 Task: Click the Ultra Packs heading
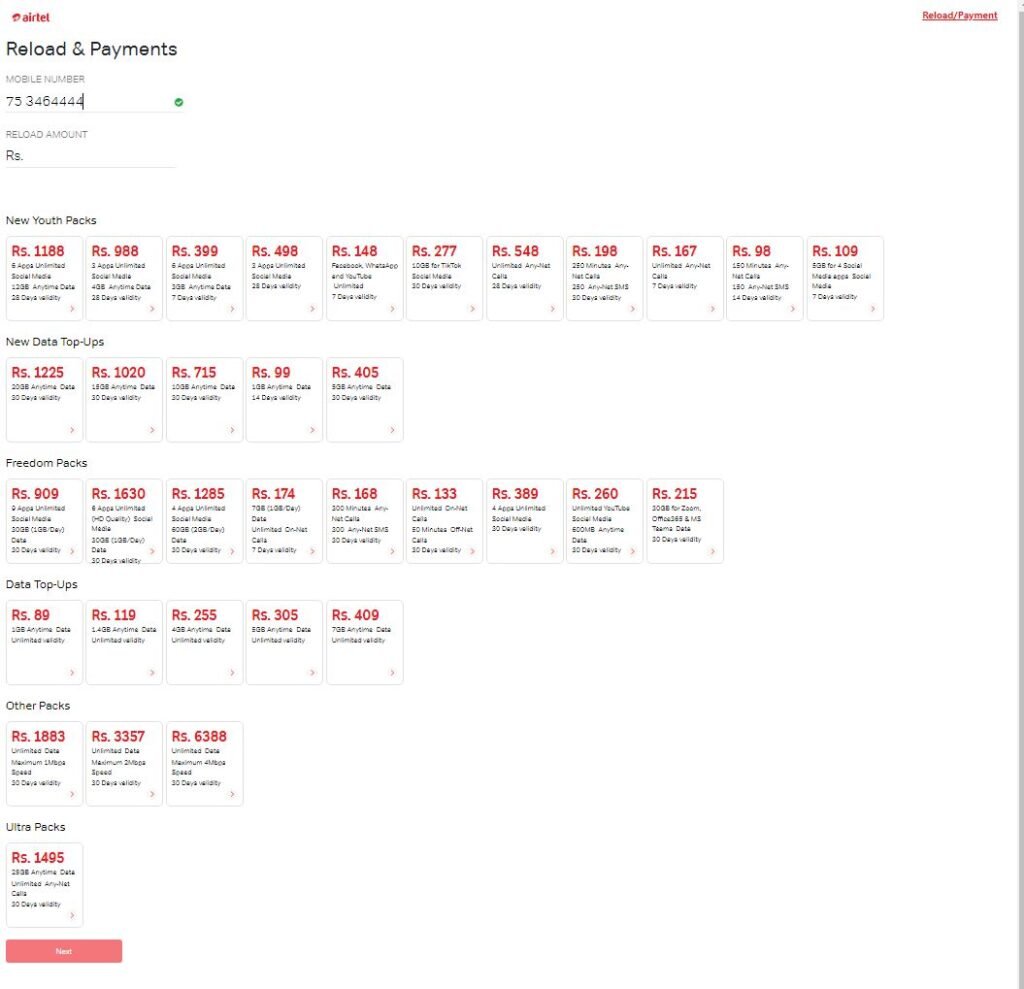click(36, 827)
